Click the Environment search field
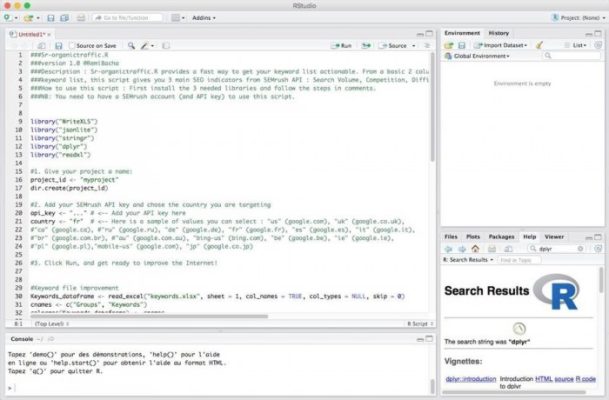Image resolution: width=609 pixels, height=400 pixels. [572, 56]
